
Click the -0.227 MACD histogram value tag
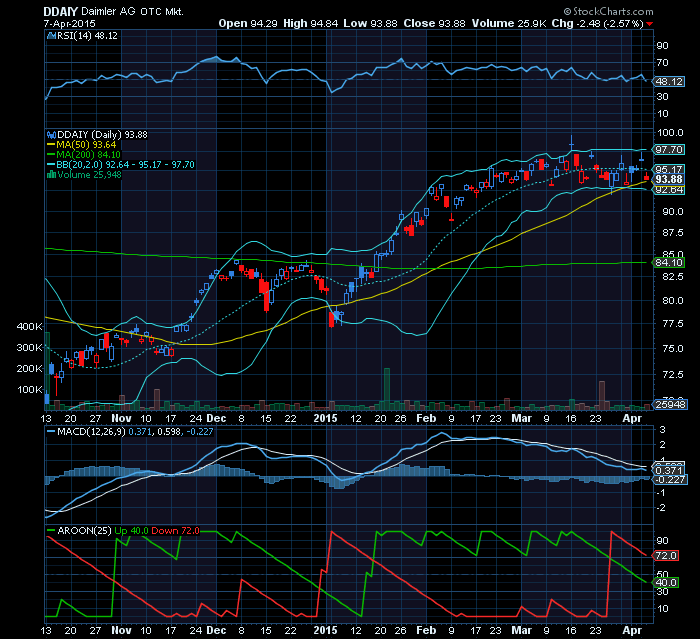coord(669,480)
